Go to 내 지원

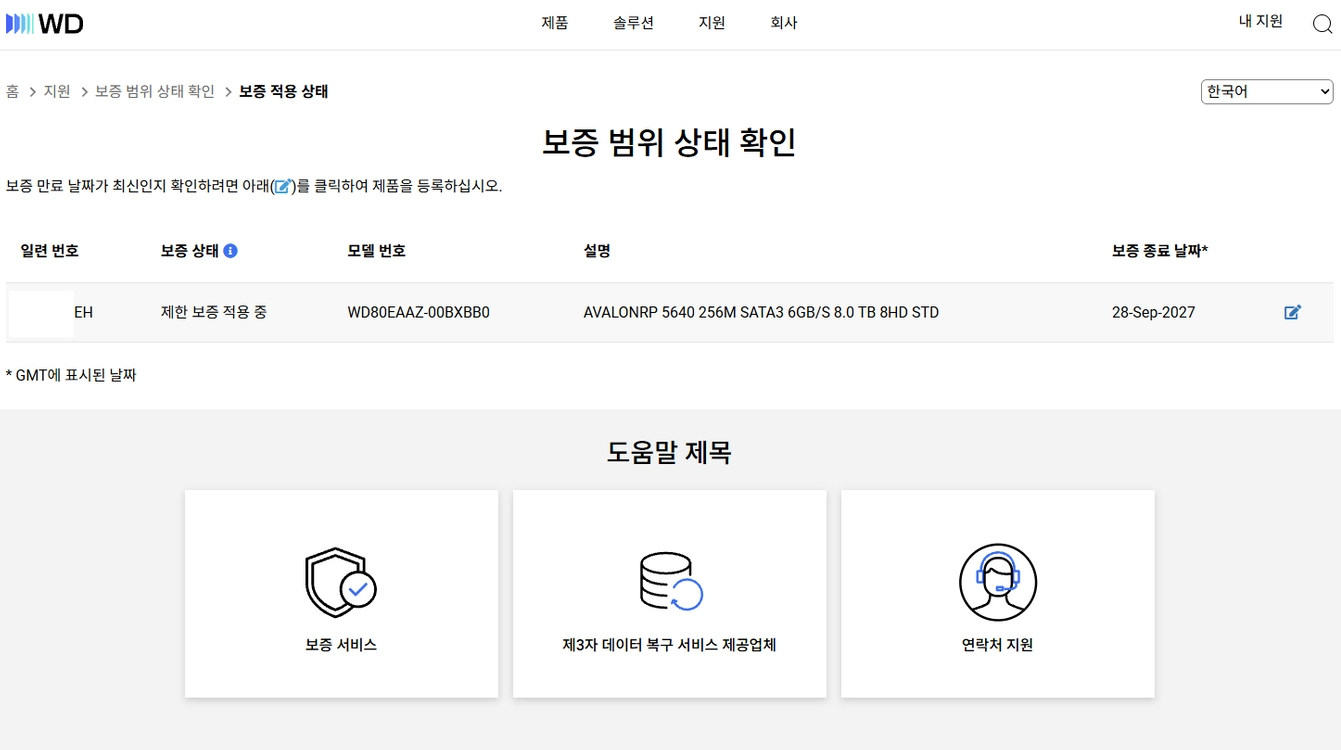click(1260, 21)
